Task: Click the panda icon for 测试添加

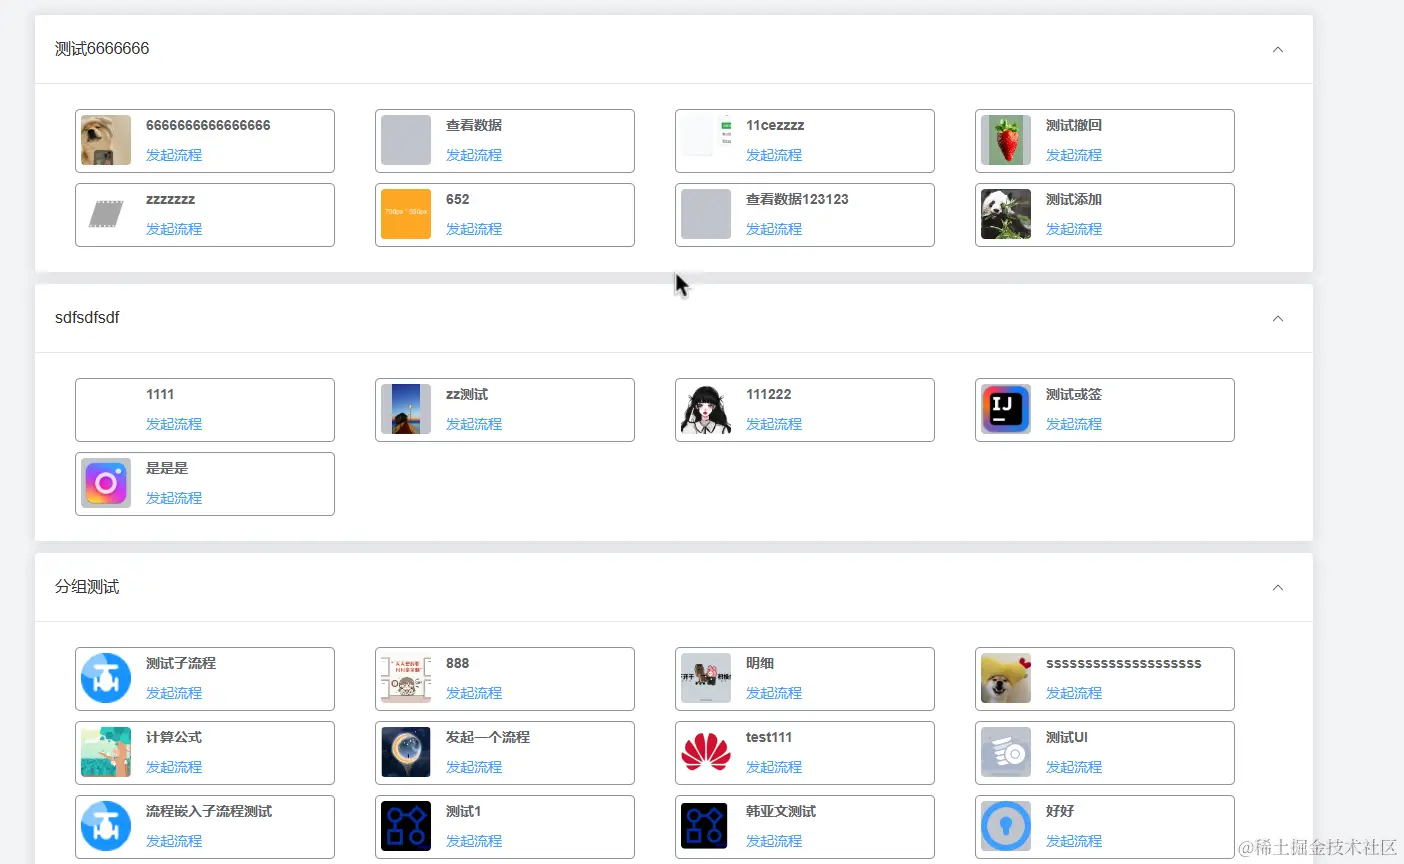Action: click(1006, 214)
